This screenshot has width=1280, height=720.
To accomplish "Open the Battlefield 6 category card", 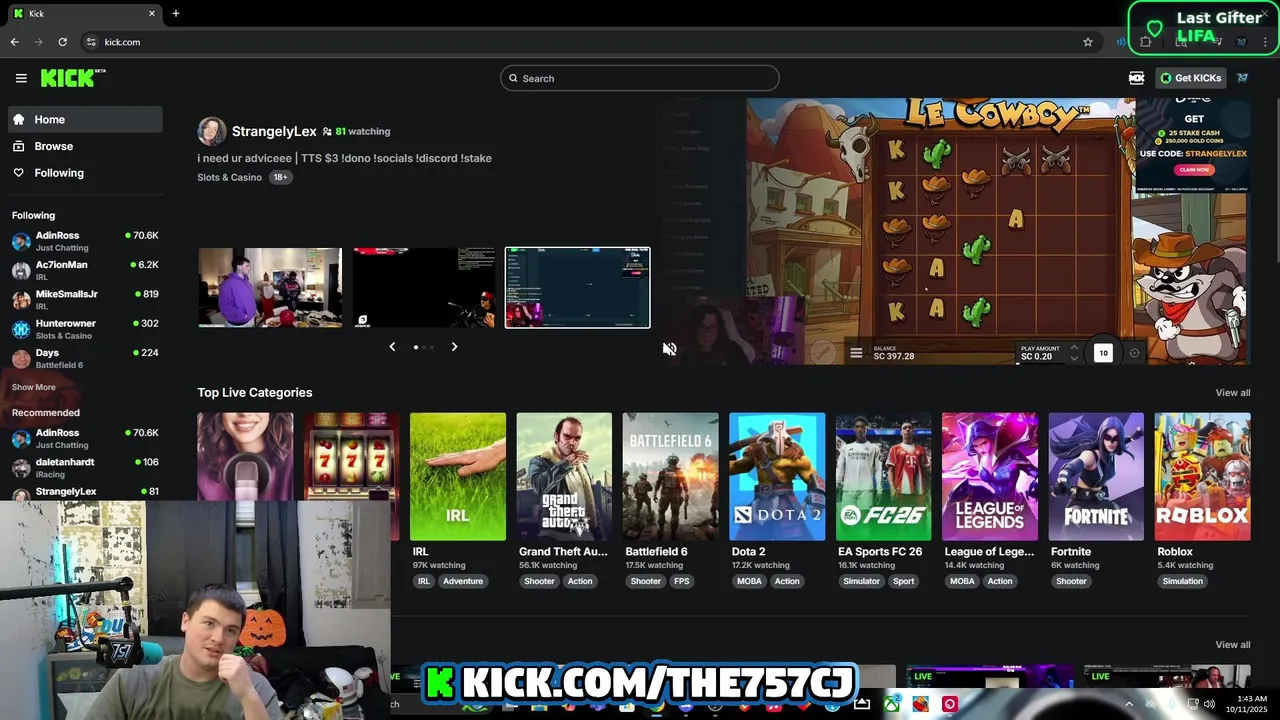I will [670, 476].
